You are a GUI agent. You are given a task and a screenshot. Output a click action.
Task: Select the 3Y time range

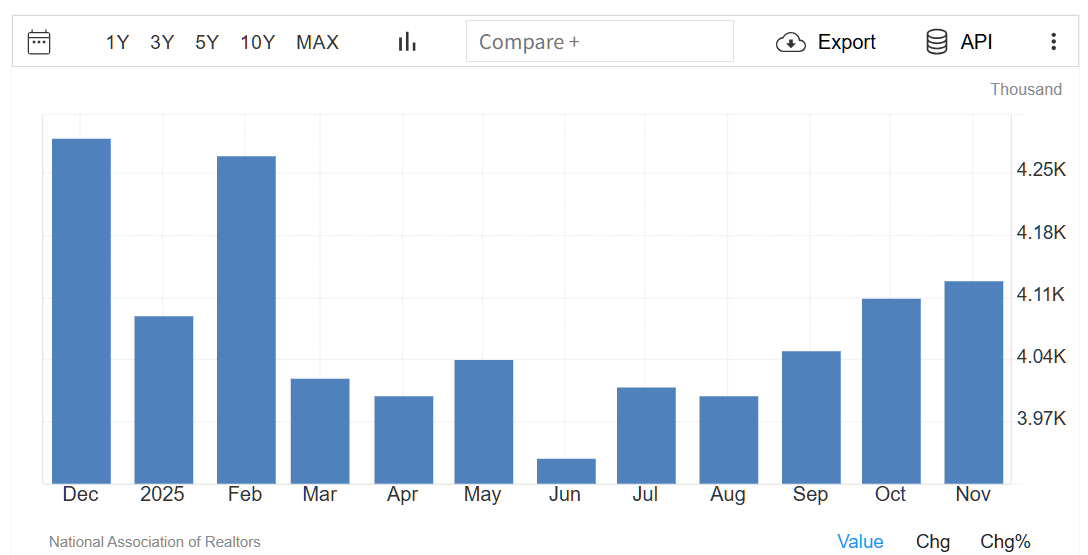162,42
